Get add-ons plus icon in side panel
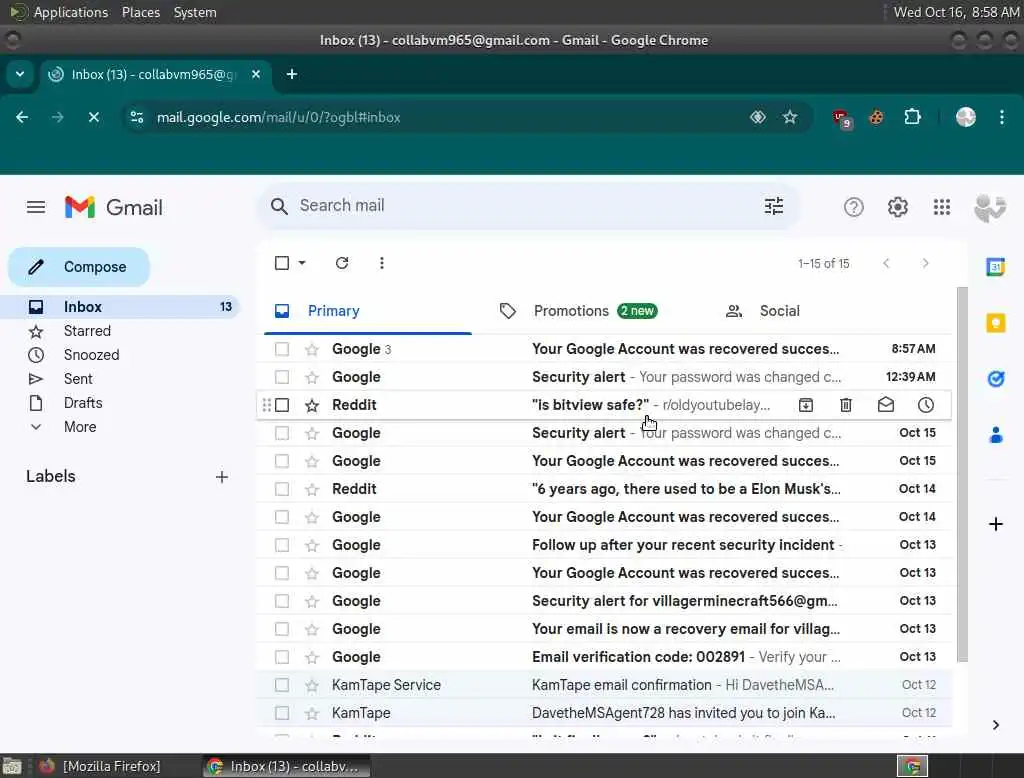The width and height of the screenshot is (1024, 778). 995,524
